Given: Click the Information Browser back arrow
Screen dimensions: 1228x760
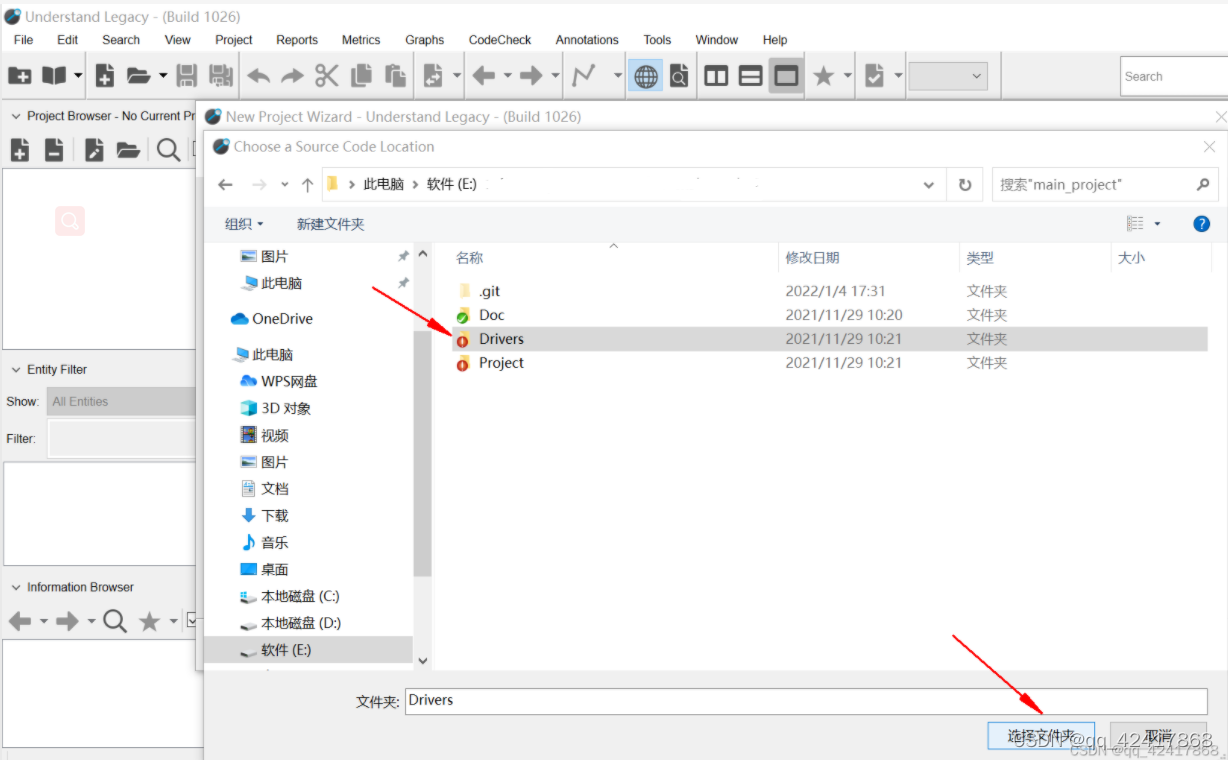Looking at the screenshot, I should pyautogui.click(x=20, y=622).
